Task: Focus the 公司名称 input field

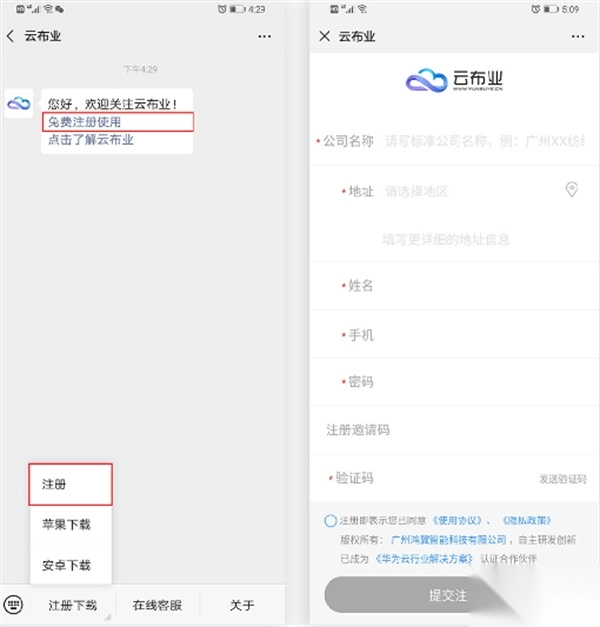Action: click(484, 141)
